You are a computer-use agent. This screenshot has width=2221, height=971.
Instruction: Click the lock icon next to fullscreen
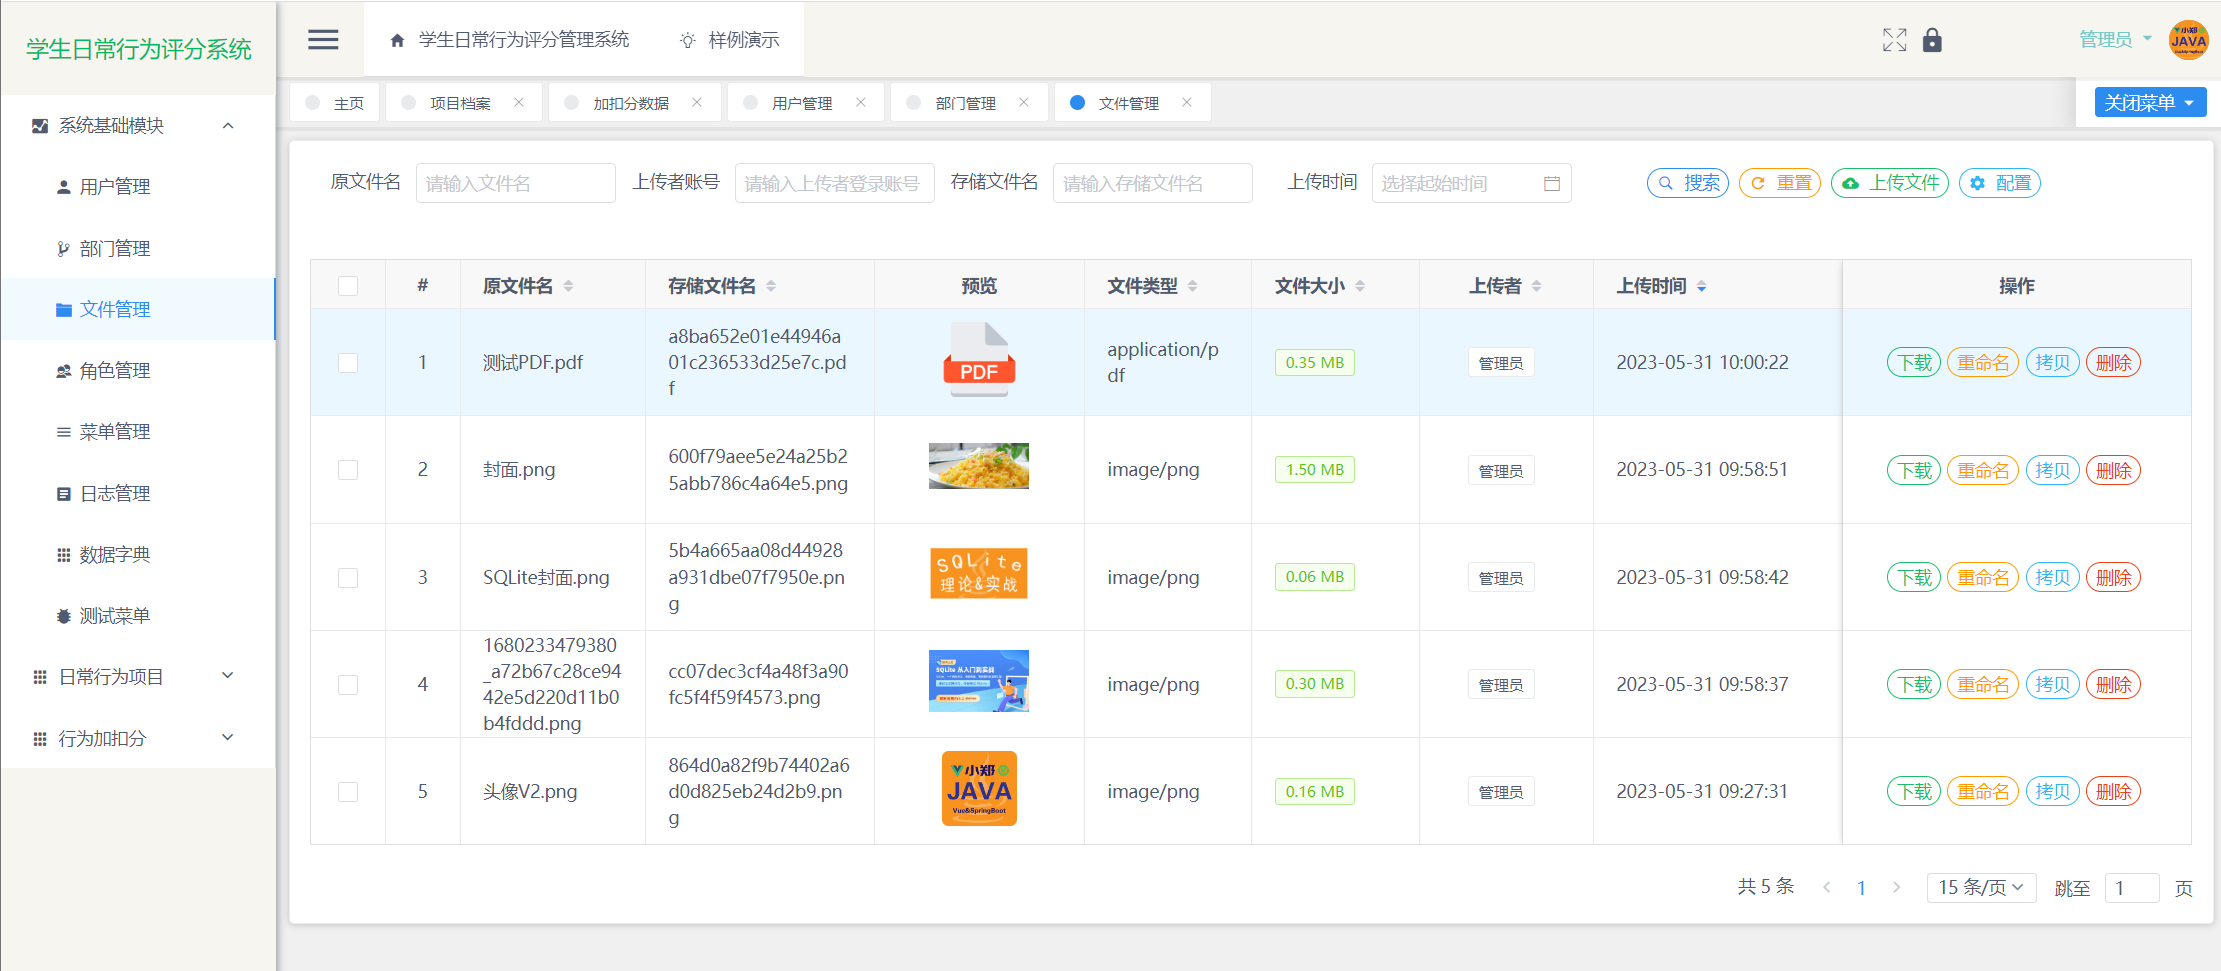click(1932, 41)
